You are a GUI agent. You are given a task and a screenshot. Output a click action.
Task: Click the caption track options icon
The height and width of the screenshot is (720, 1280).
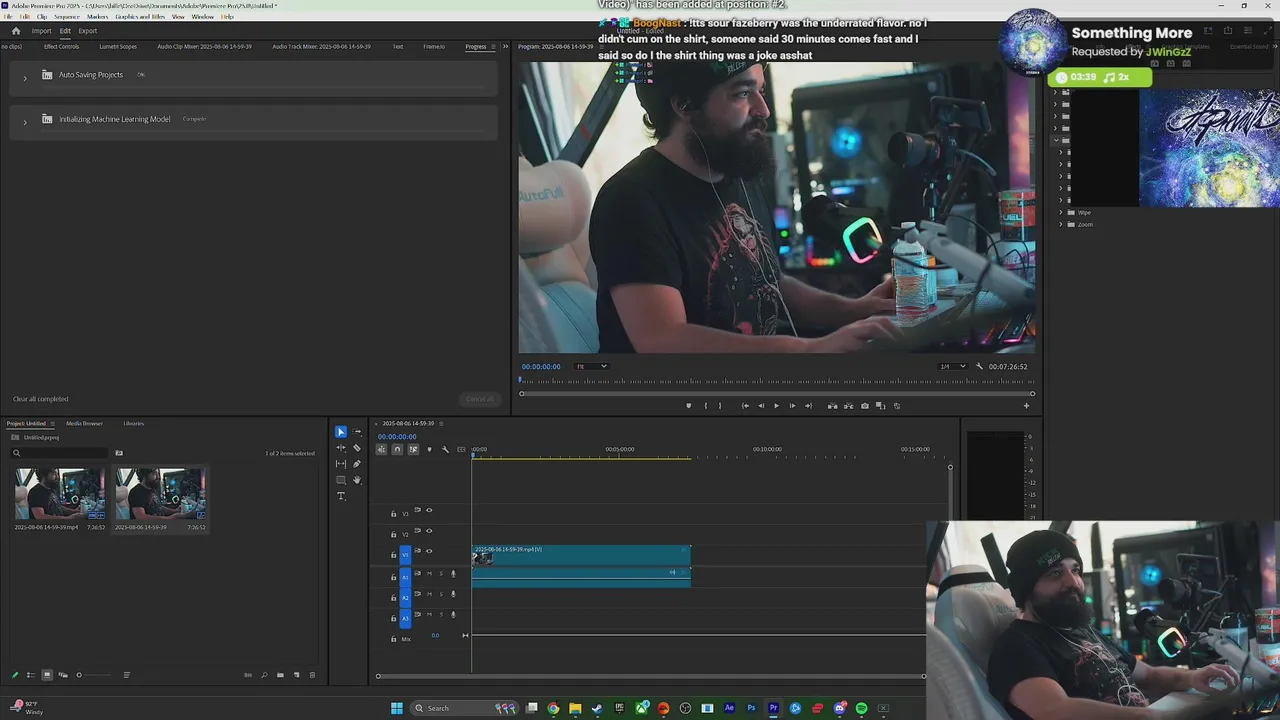[x=461, y=449]
